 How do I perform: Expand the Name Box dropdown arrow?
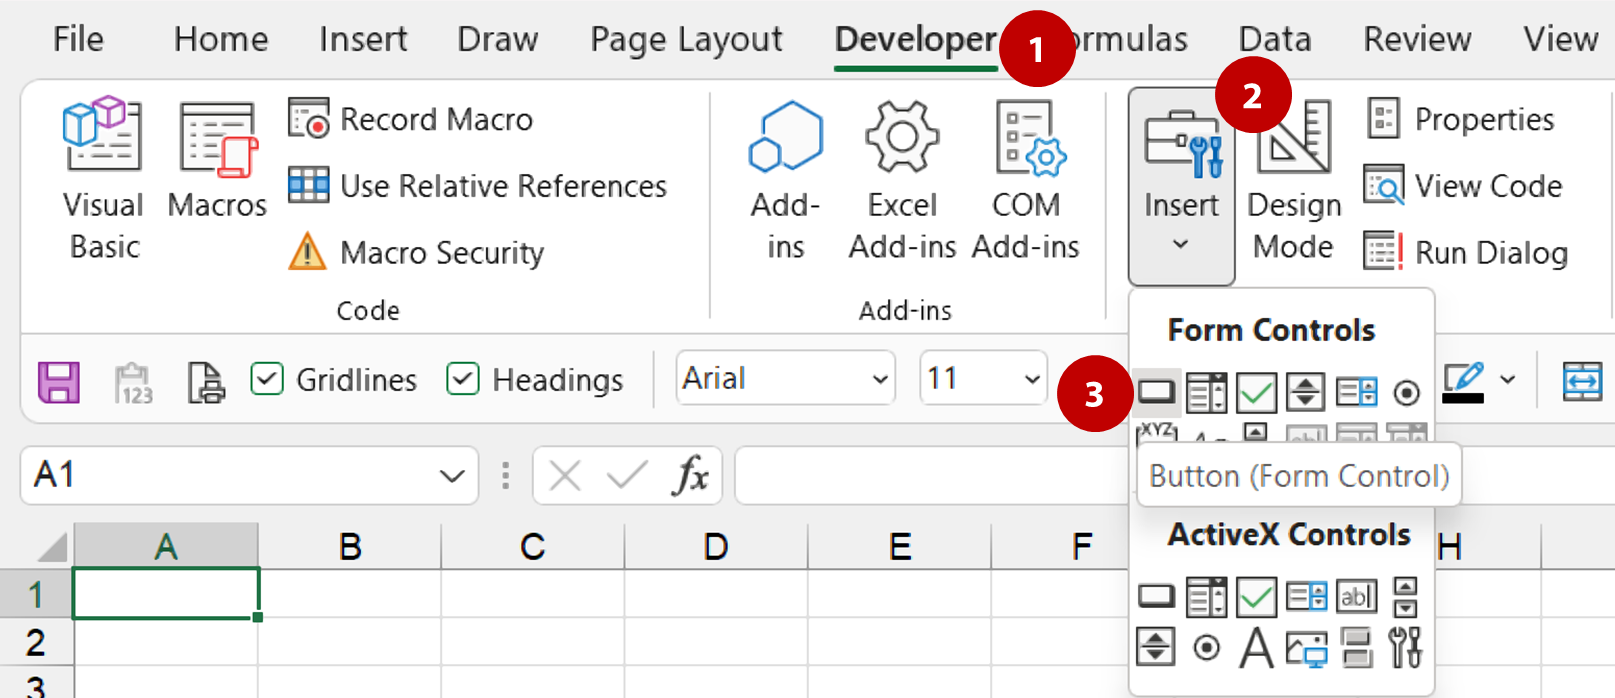pos(452,476)
